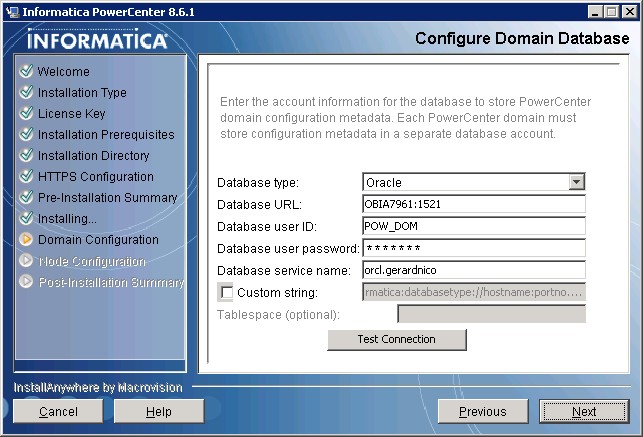
Task: Click the Welcome step checkmark icon
Action: coord(26,71)
